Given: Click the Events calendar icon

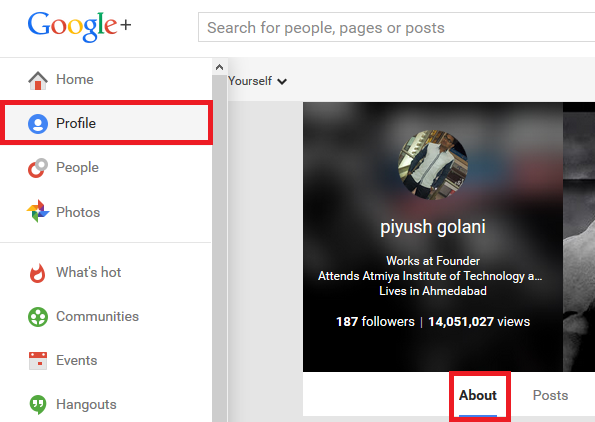Looking at the screenshot, I should [x=38, y=361].
